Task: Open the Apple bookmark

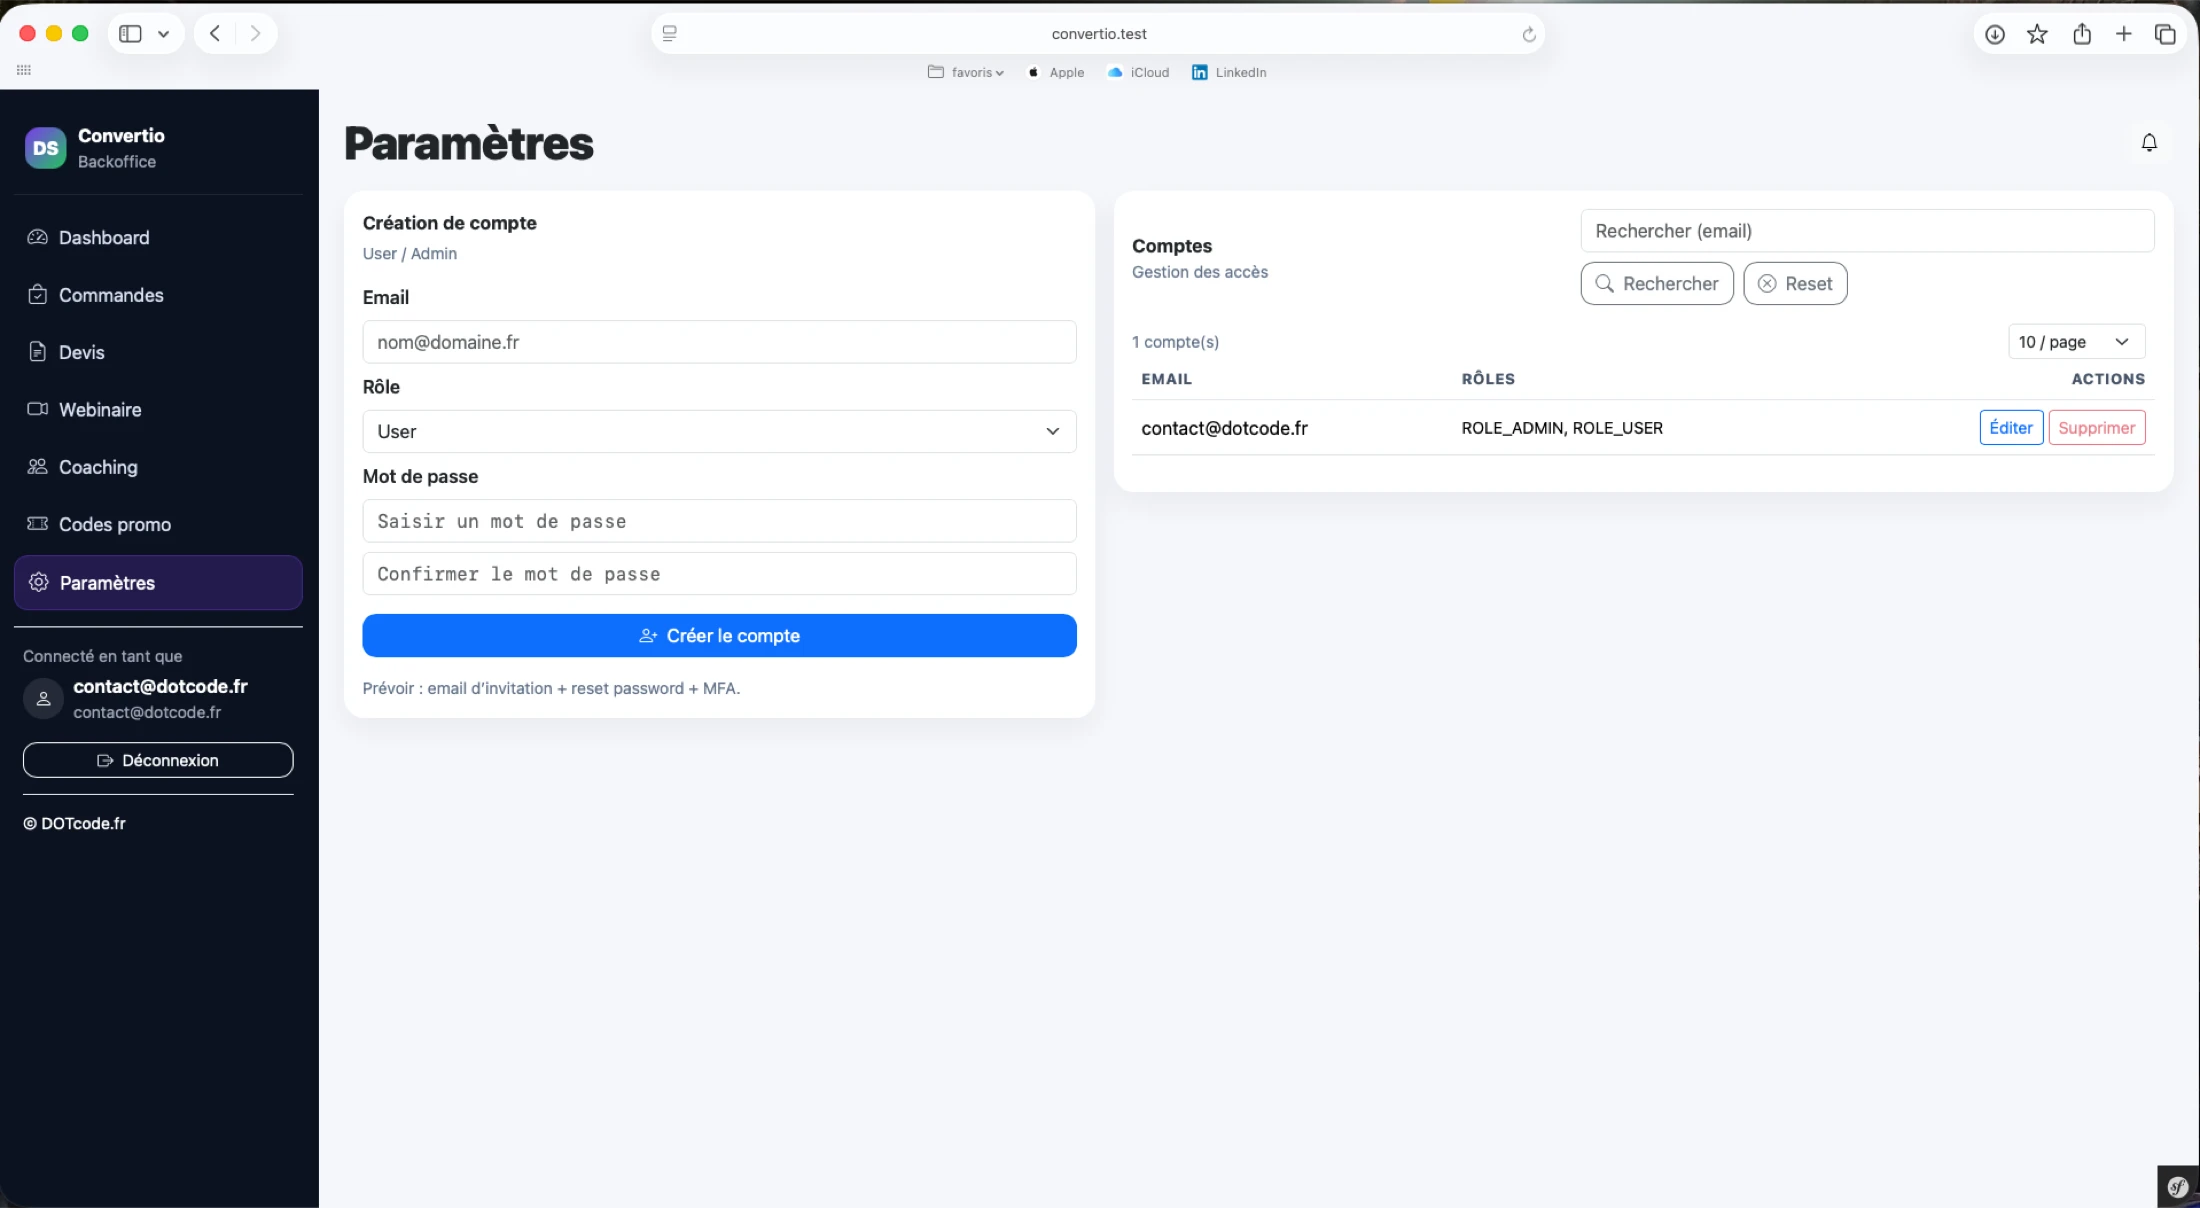Action: click(1056, 72)
